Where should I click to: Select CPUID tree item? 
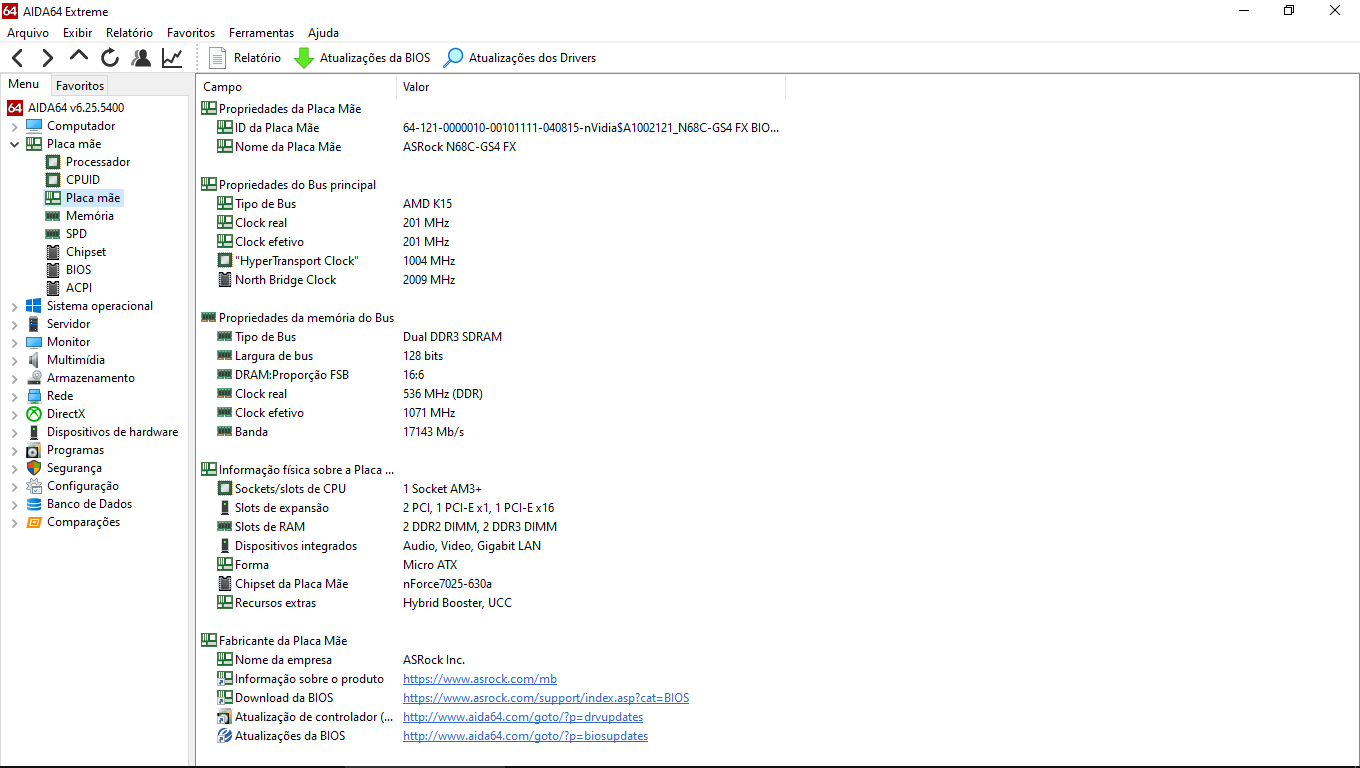(x=83, y=180)
